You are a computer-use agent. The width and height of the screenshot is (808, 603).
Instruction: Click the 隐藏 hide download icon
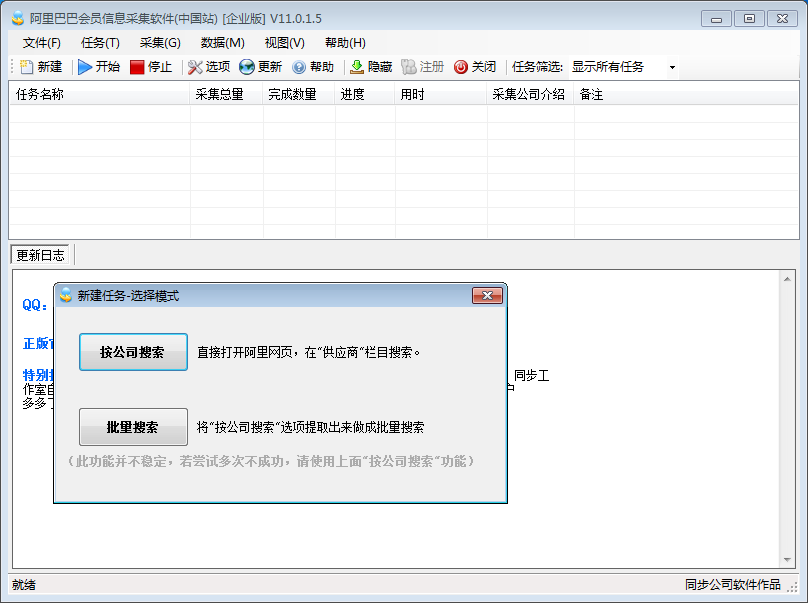(357, 67)
